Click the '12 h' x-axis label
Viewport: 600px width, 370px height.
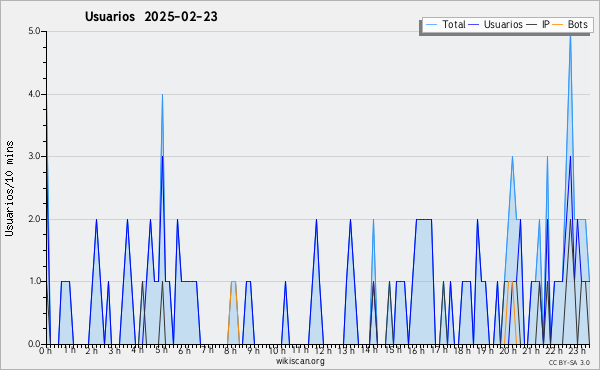pos(324,351)
